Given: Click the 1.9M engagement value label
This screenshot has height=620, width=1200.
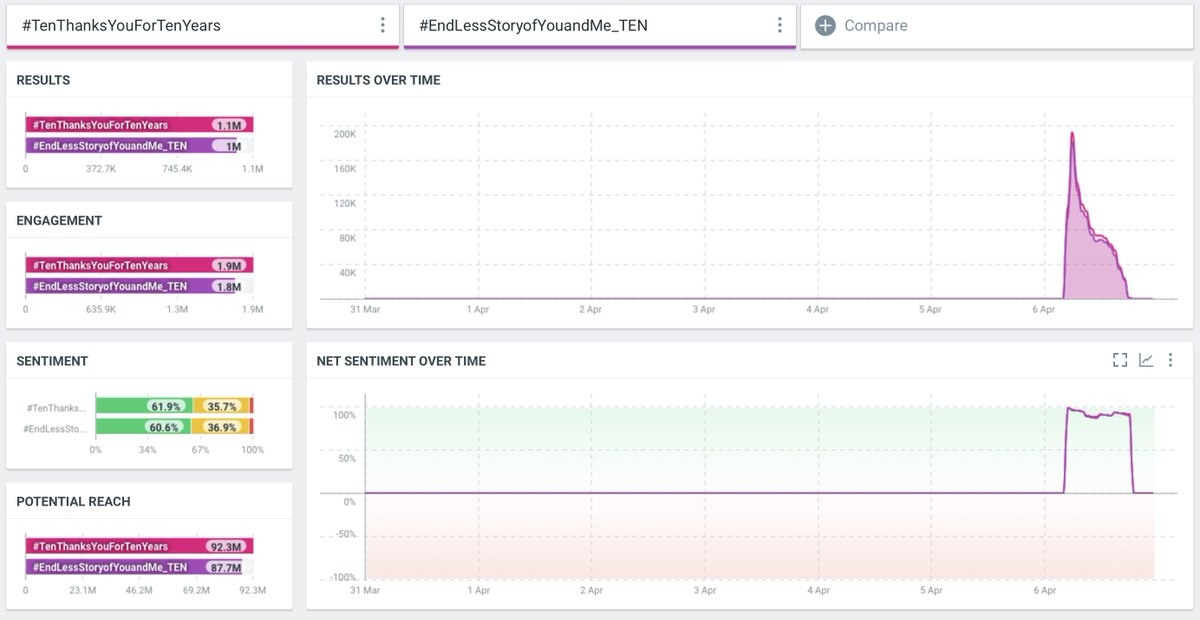Looking at the screenshot, I should click(229, 266).
